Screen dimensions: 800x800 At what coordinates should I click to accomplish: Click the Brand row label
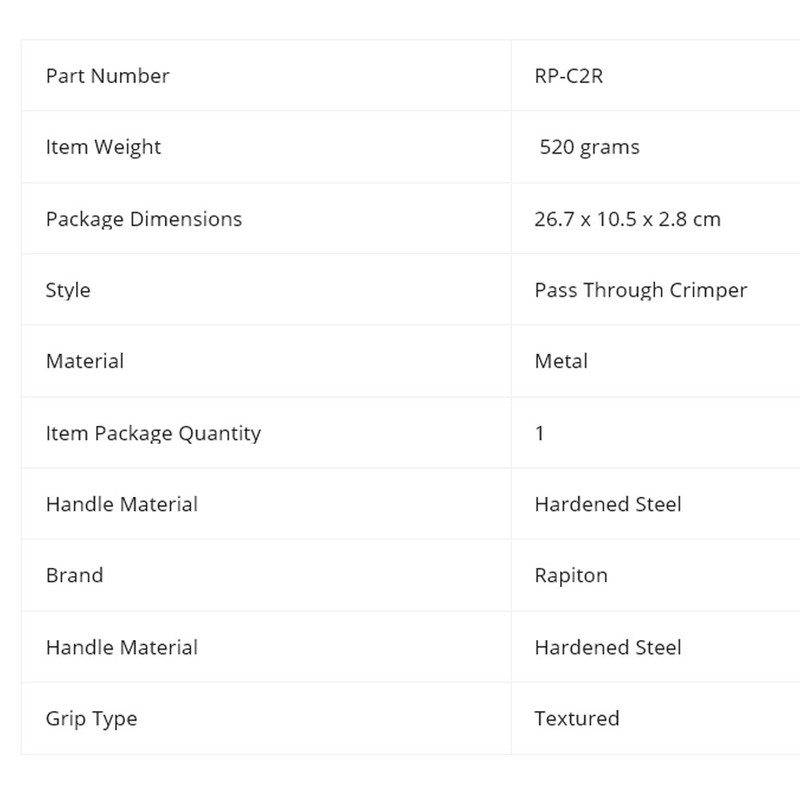pos(74,575)
